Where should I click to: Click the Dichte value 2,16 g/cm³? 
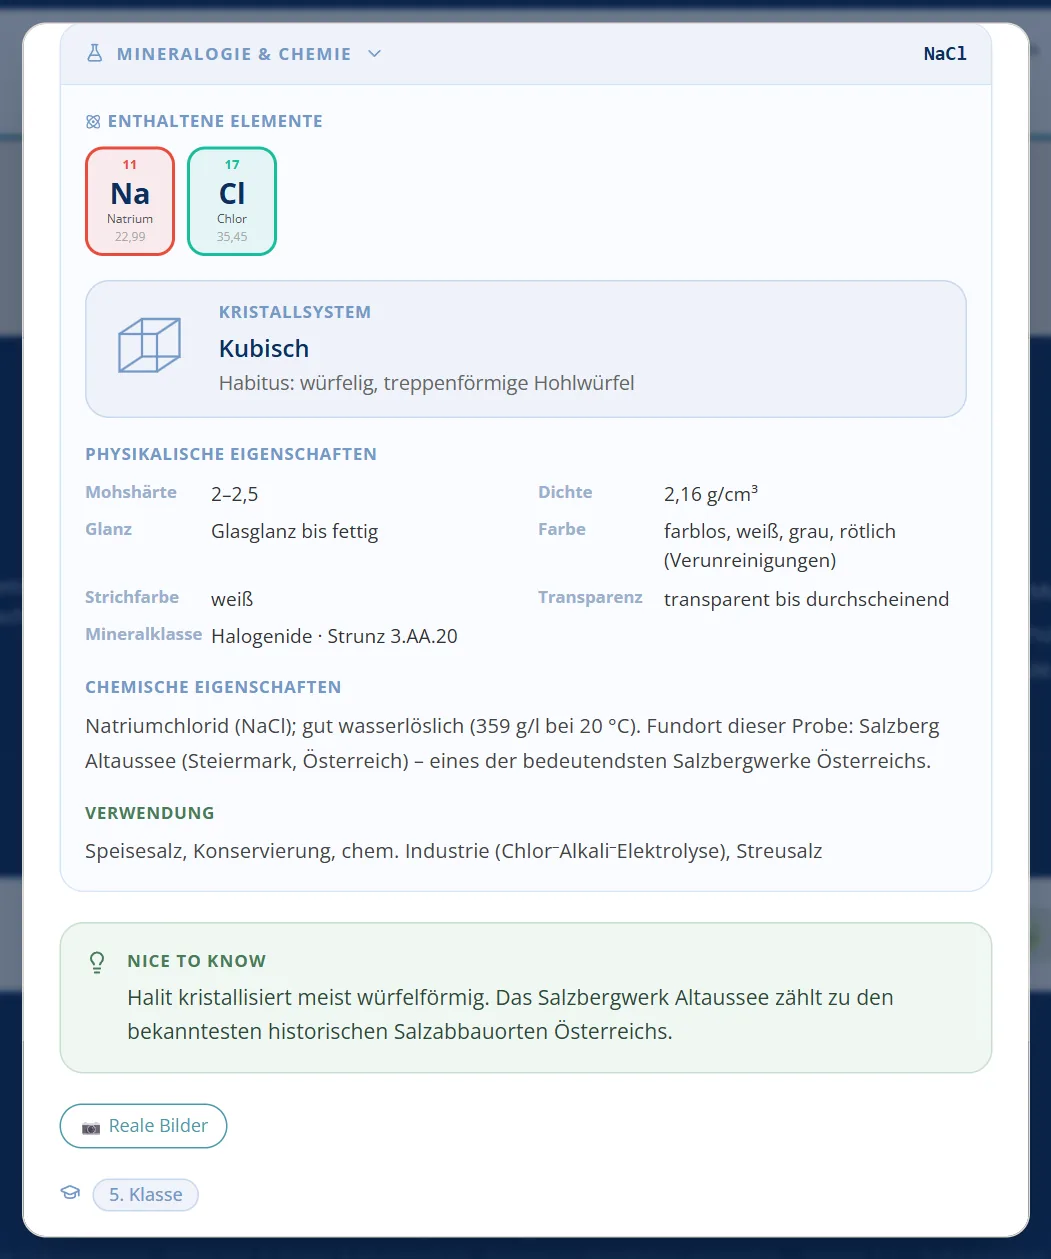[x=711, y=494]
